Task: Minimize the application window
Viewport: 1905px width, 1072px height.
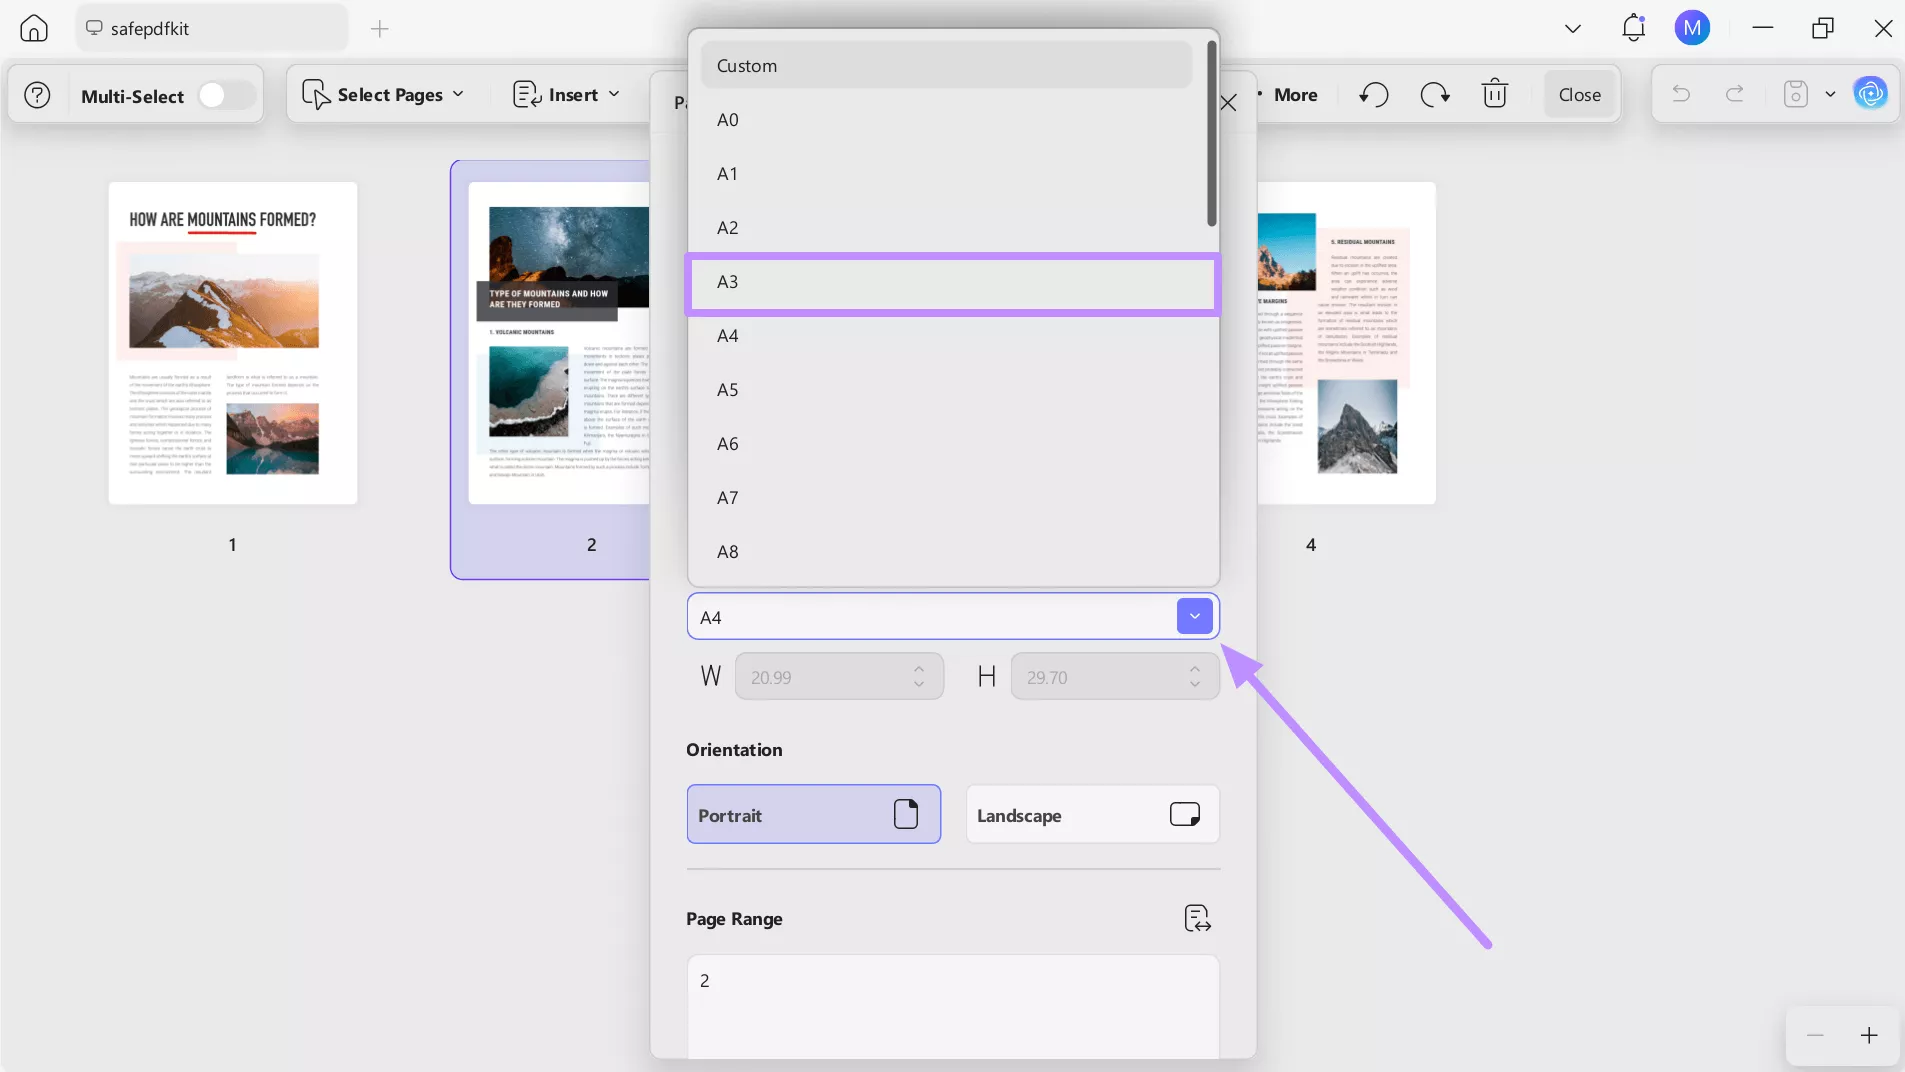Action: pyautogui.click(x=1763, y=28)
